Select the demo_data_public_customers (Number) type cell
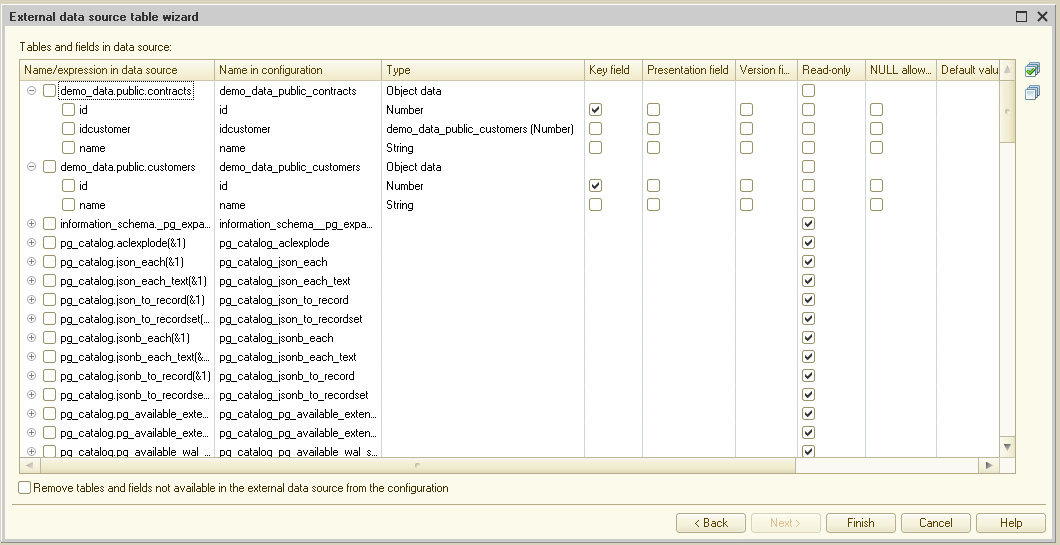This screenshot has height=545, width=1060. pos(480,129)
